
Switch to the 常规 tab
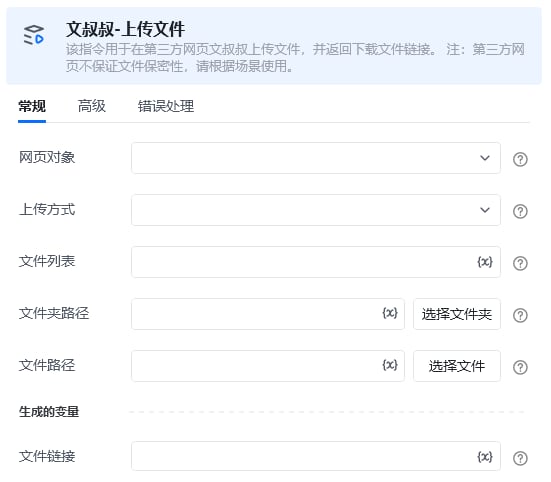[32, 106]
